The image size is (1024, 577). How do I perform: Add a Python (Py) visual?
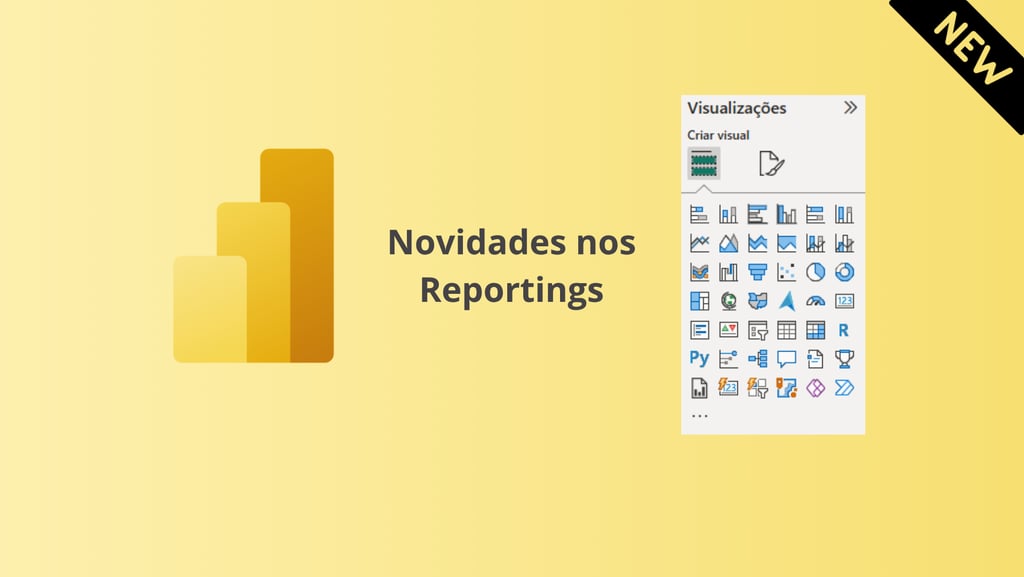coord(699,359)
